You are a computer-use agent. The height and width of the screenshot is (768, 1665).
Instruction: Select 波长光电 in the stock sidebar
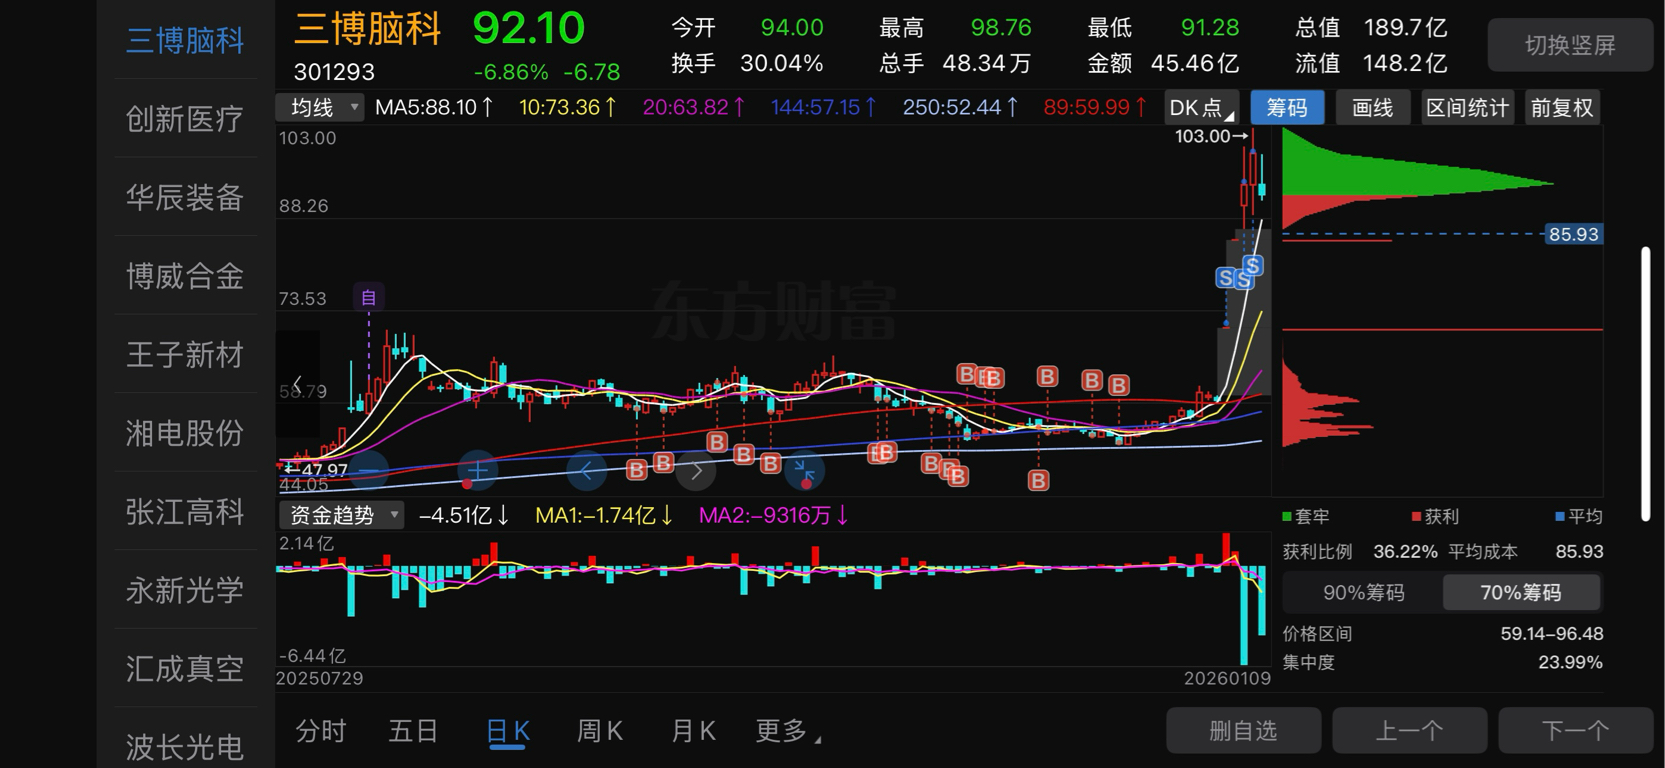click(185, 746)
